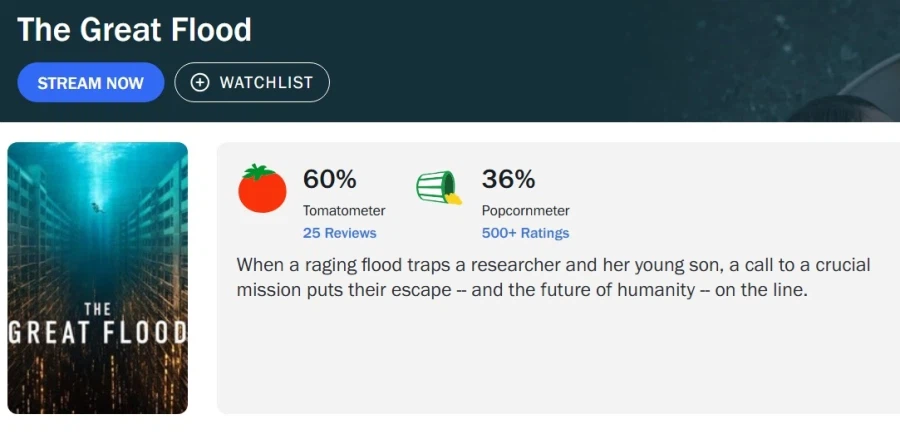Click The Great Flood page title
The image size is (900, 434).
tap(134, 29)
